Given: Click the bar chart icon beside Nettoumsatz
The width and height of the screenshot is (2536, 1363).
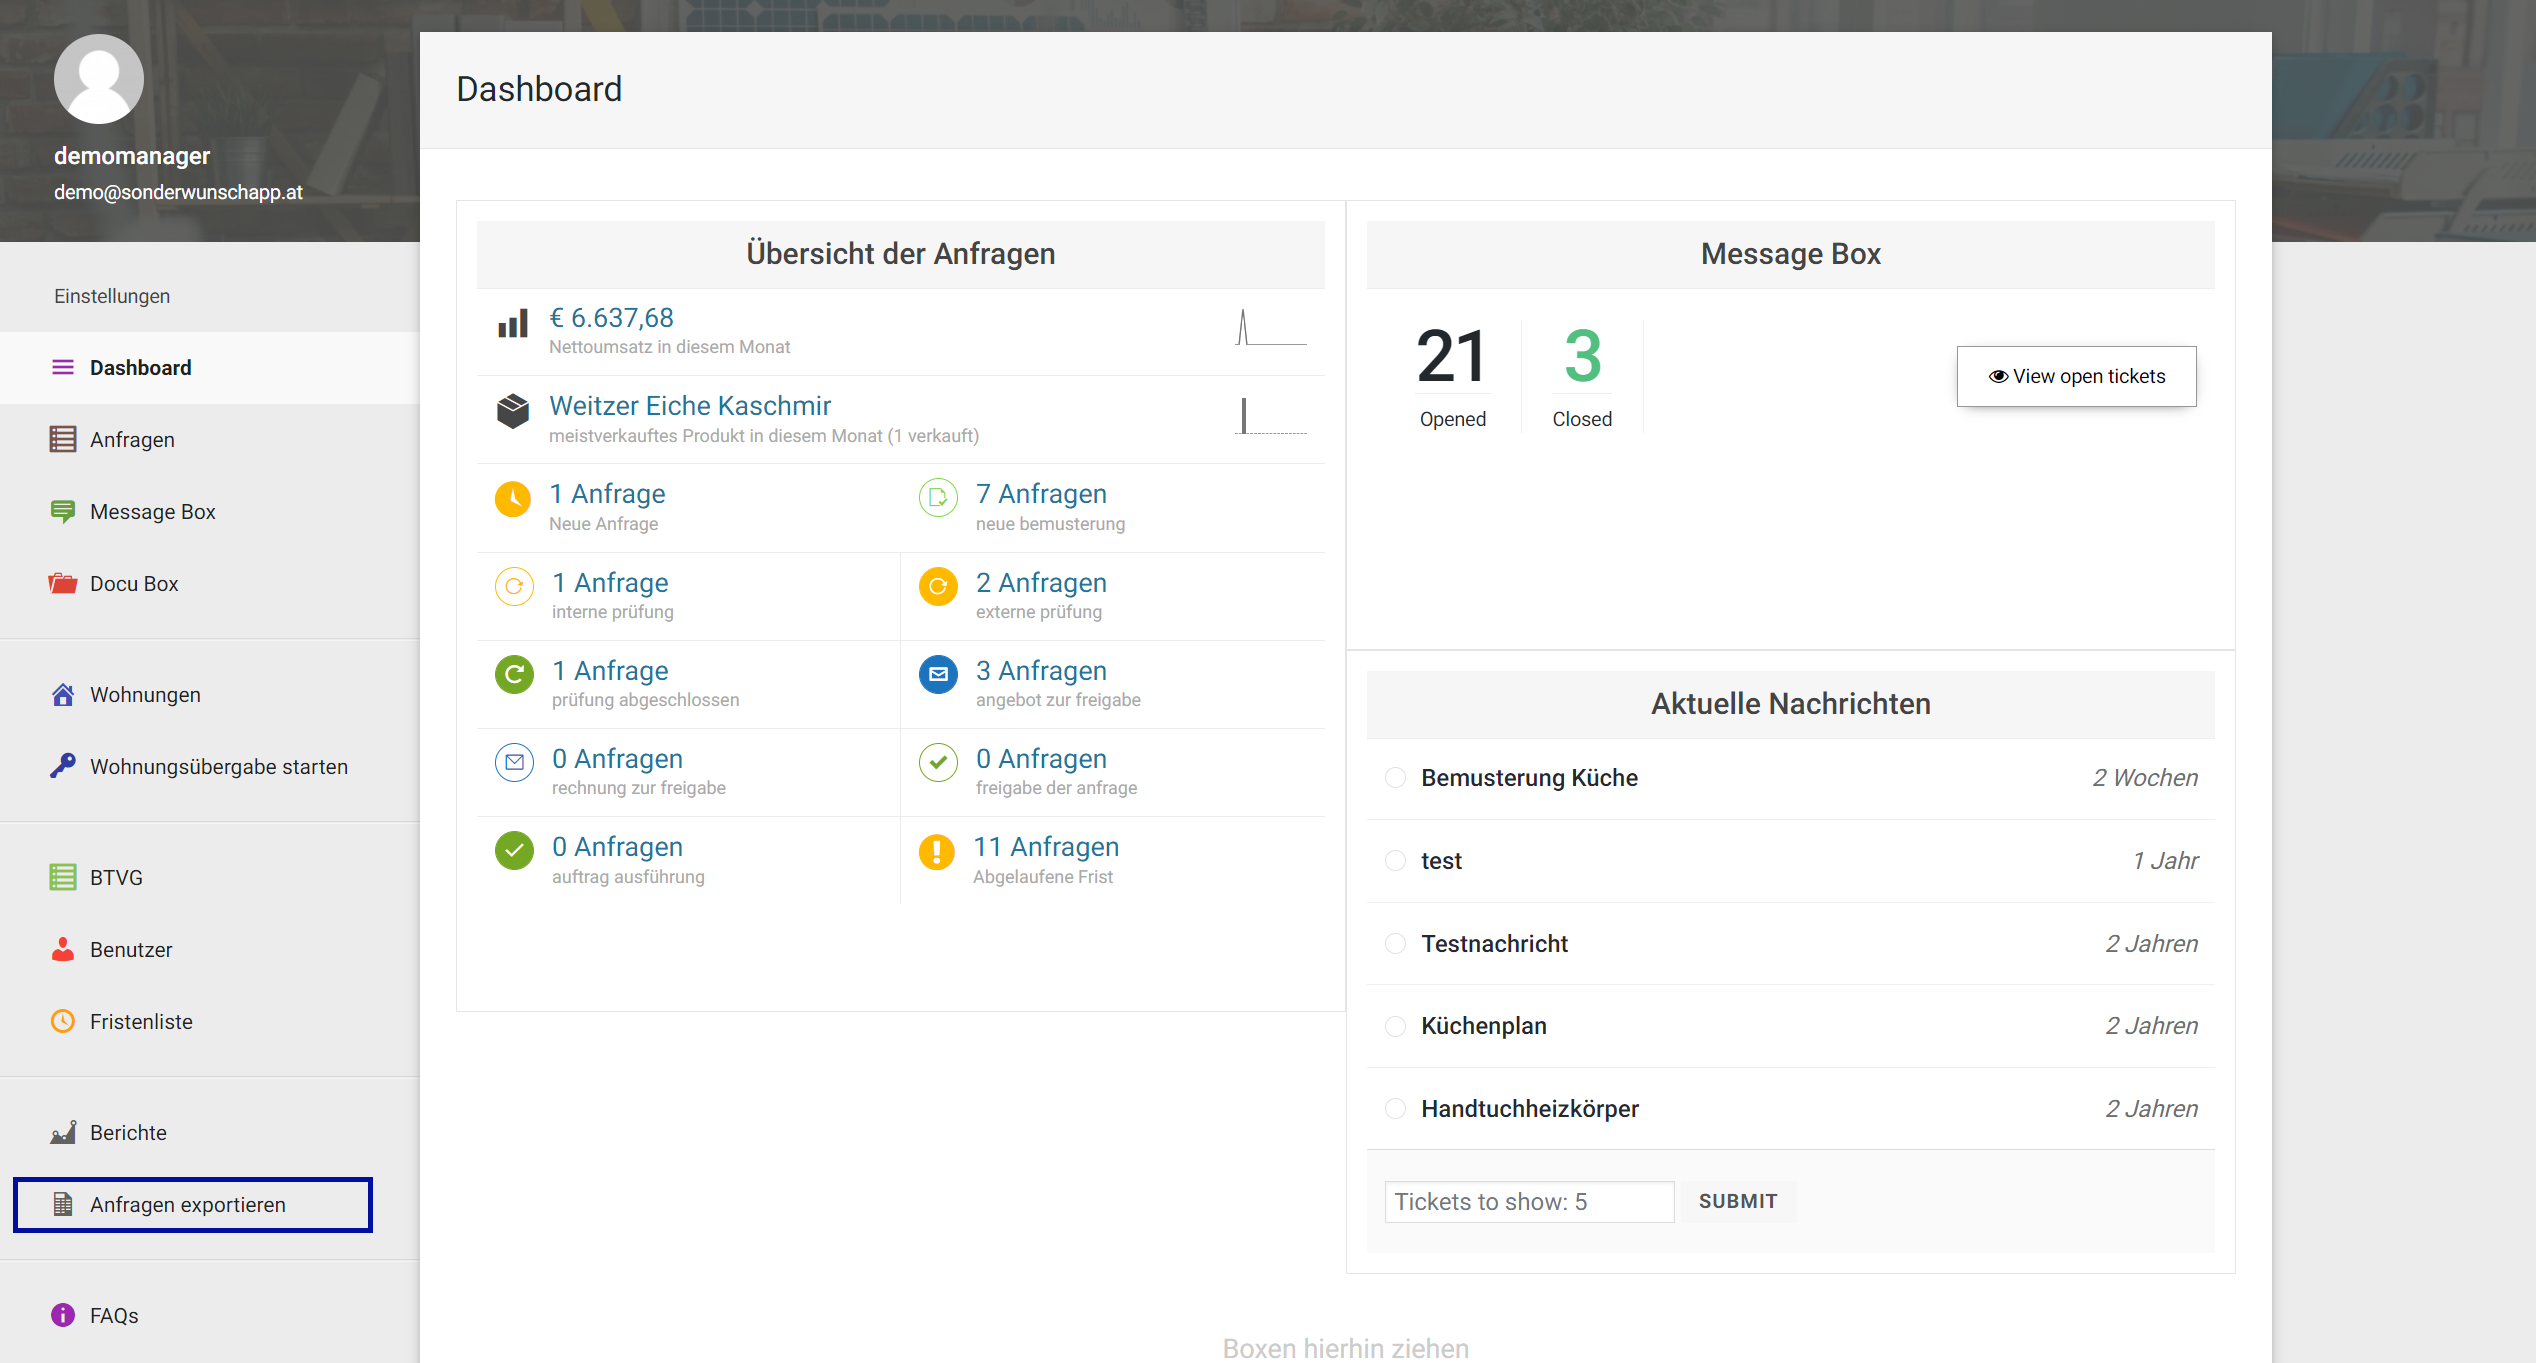Looking at the screenshot, I should (x=513, y=324).
